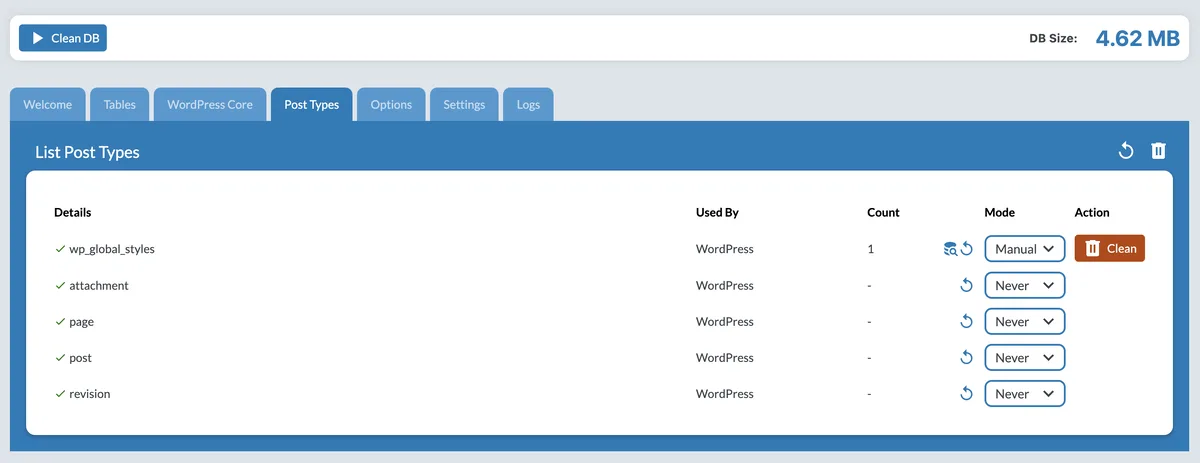Click the Mode column header

point(1000,212)
